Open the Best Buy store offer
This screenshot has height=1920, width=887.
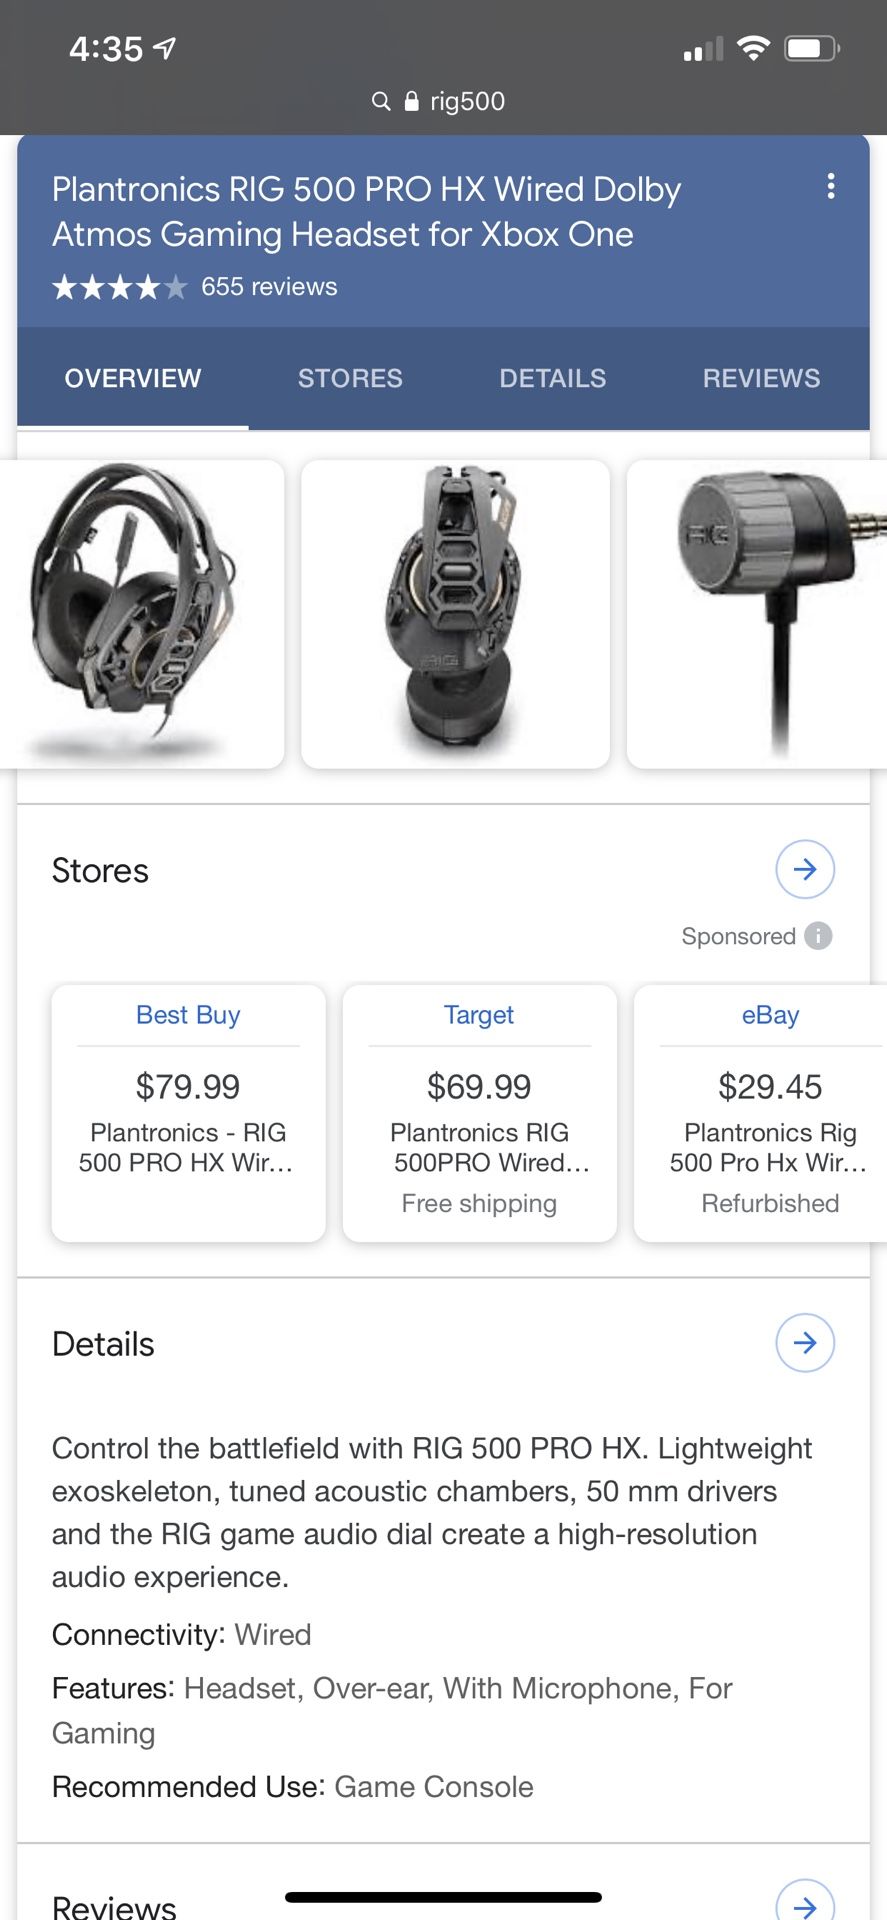[188, 1112]
